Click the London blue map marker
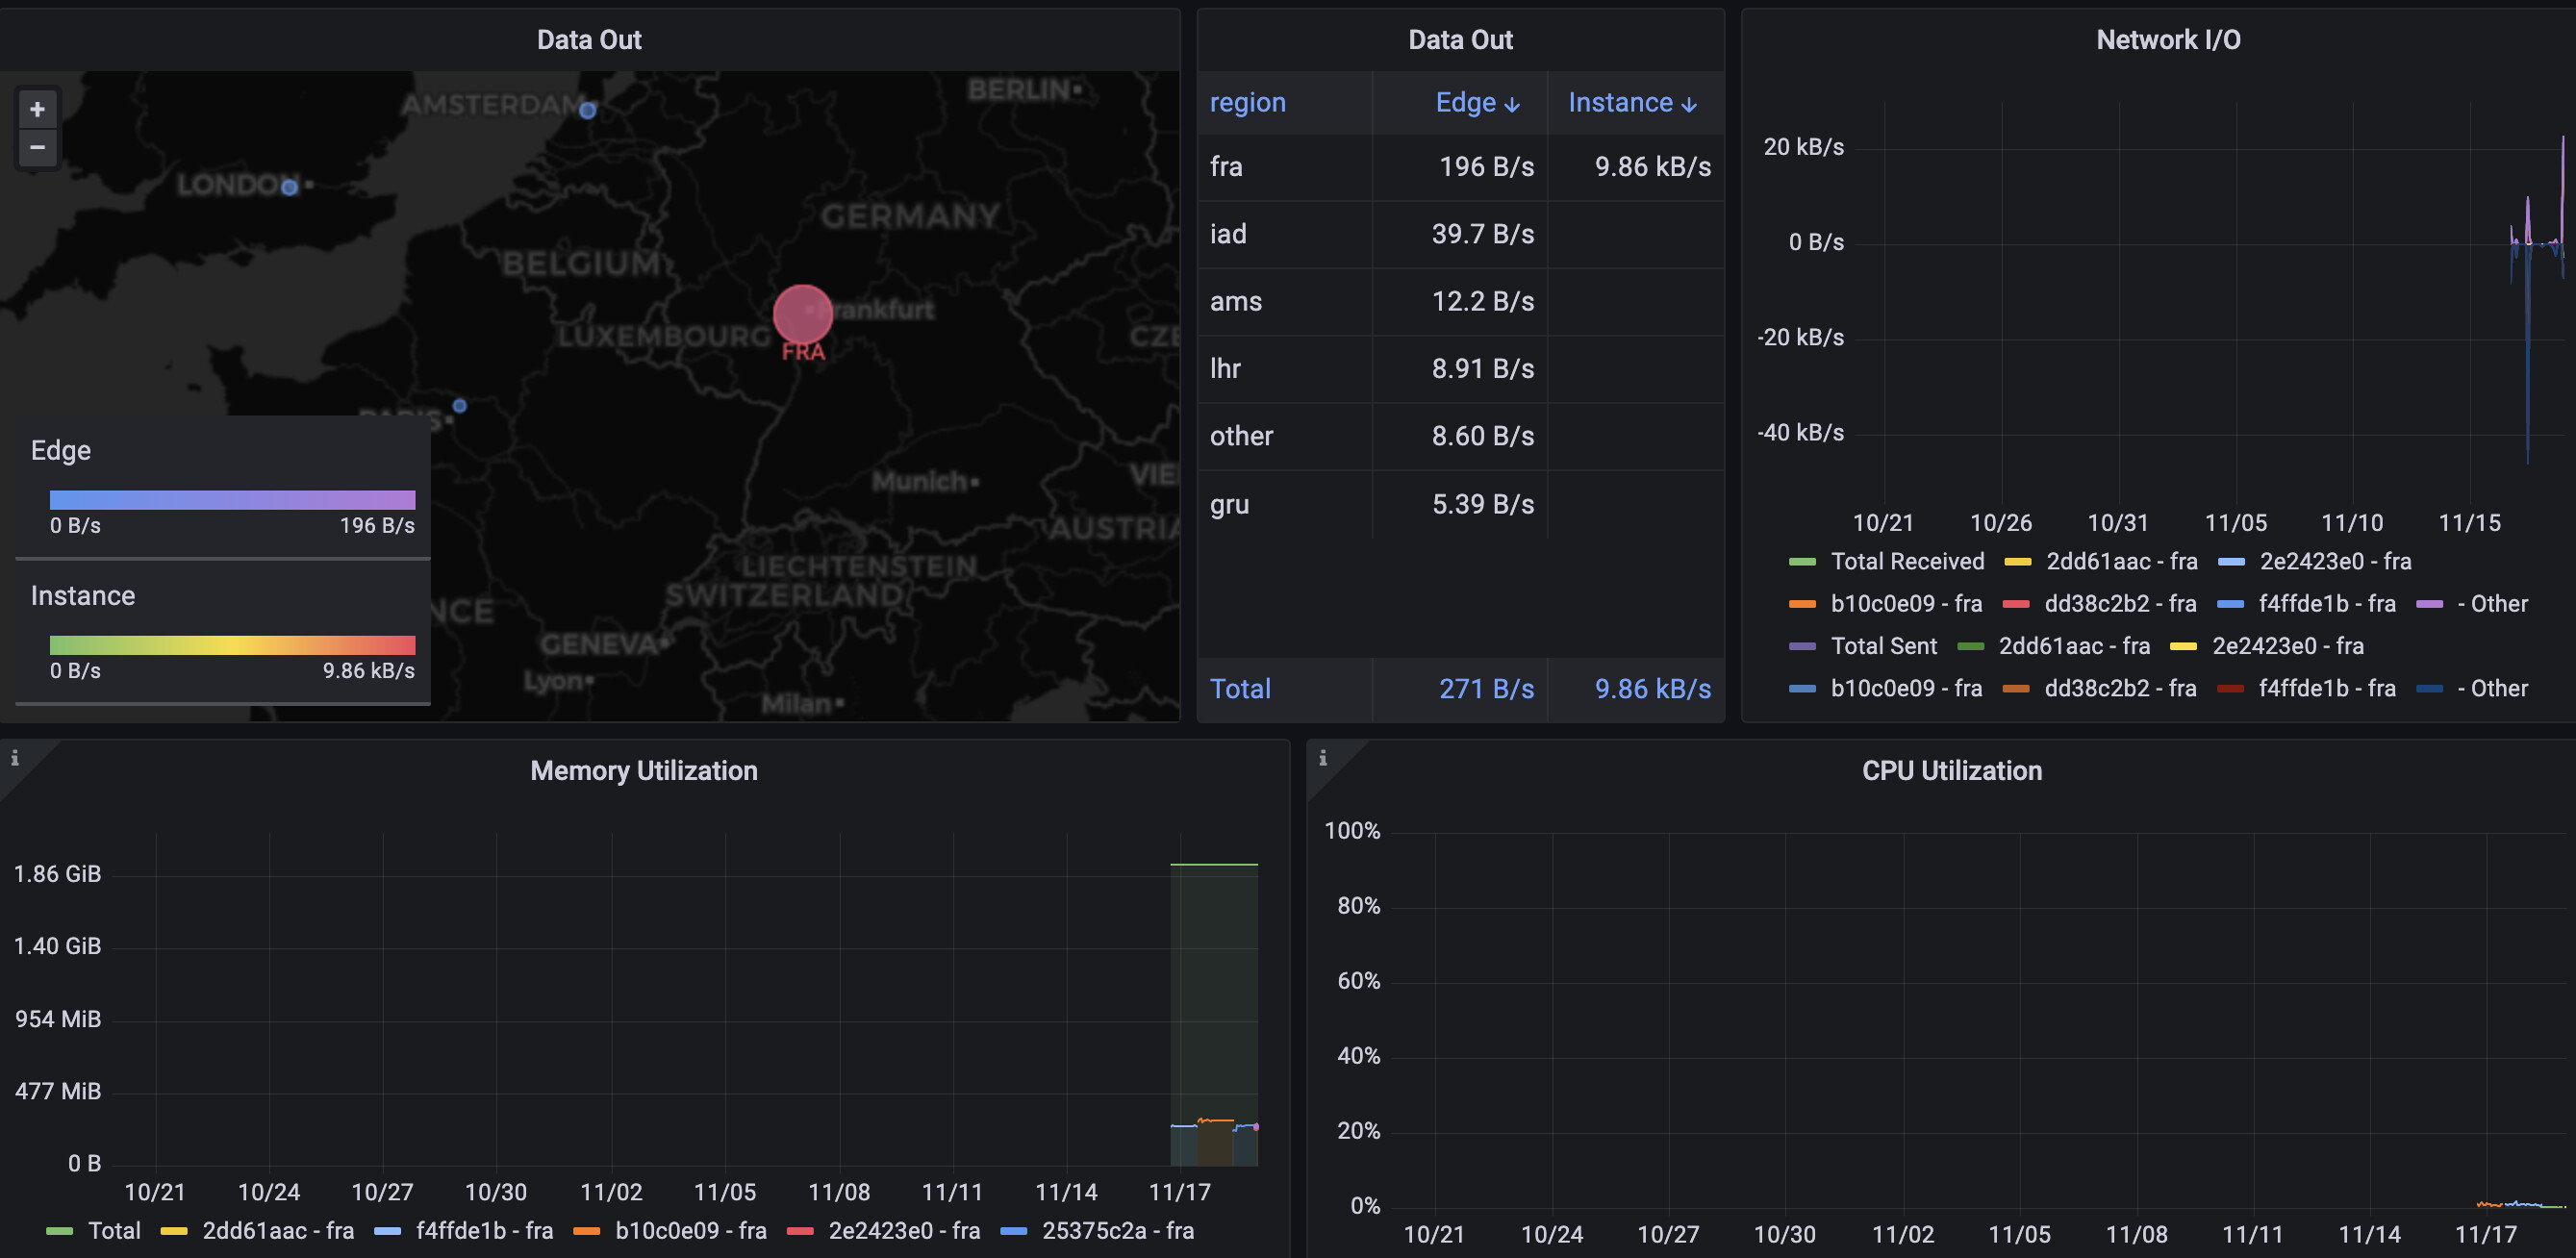The height and width of the screenshot is (1258, 2576). 289,187
